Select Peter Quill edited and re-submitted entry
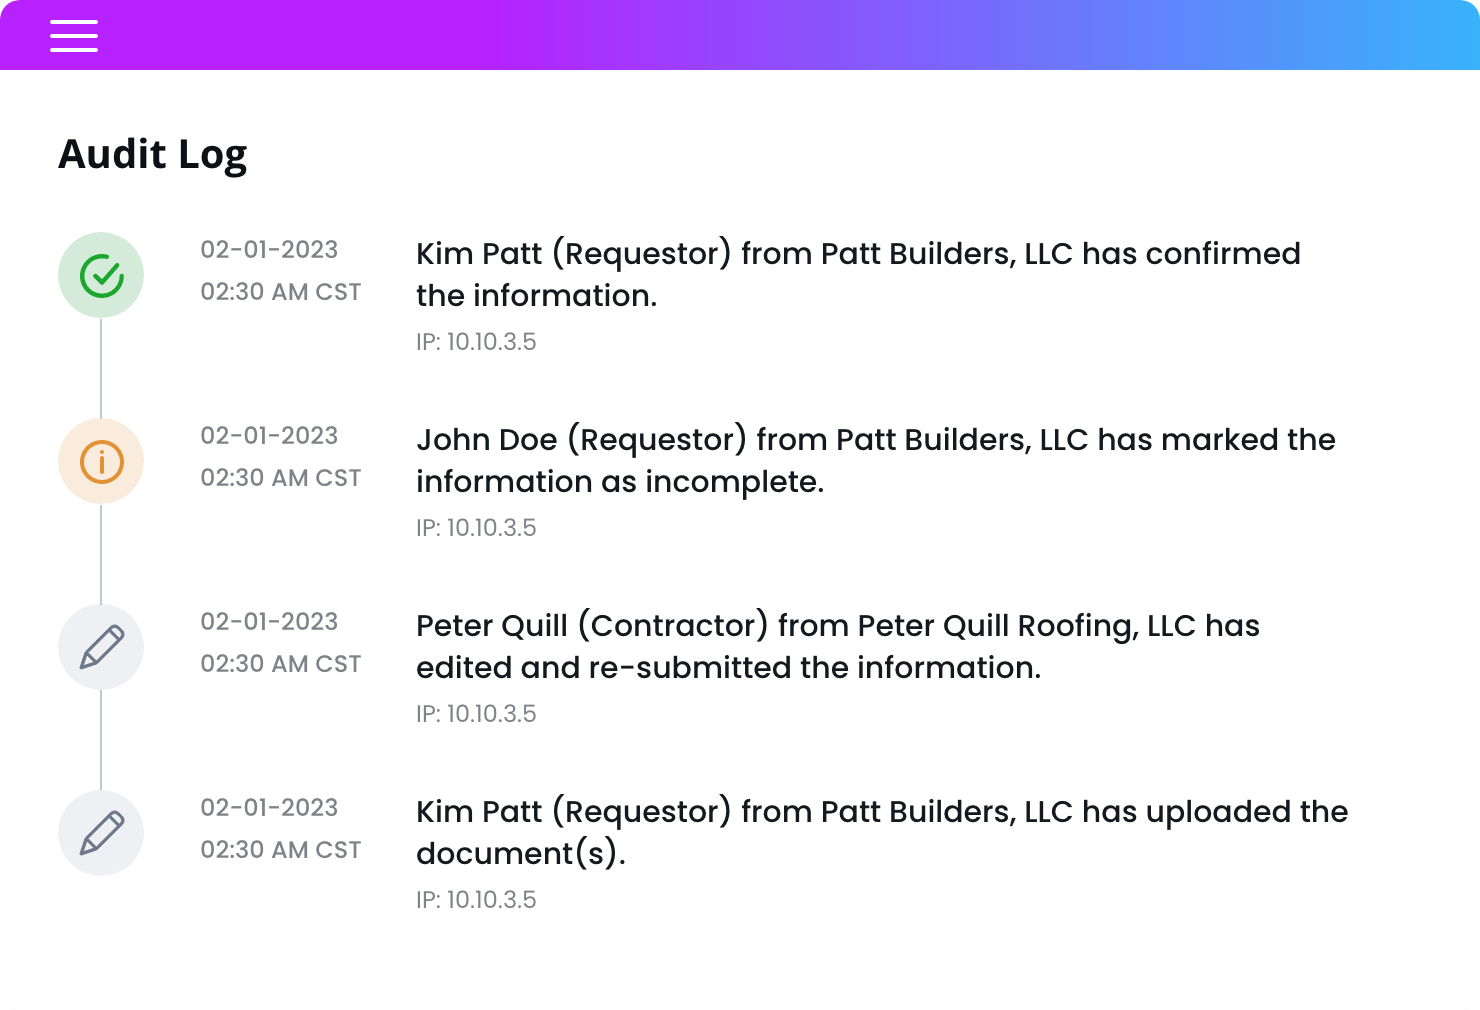This screenshot has width=1480, height=1010. (838, 646)
